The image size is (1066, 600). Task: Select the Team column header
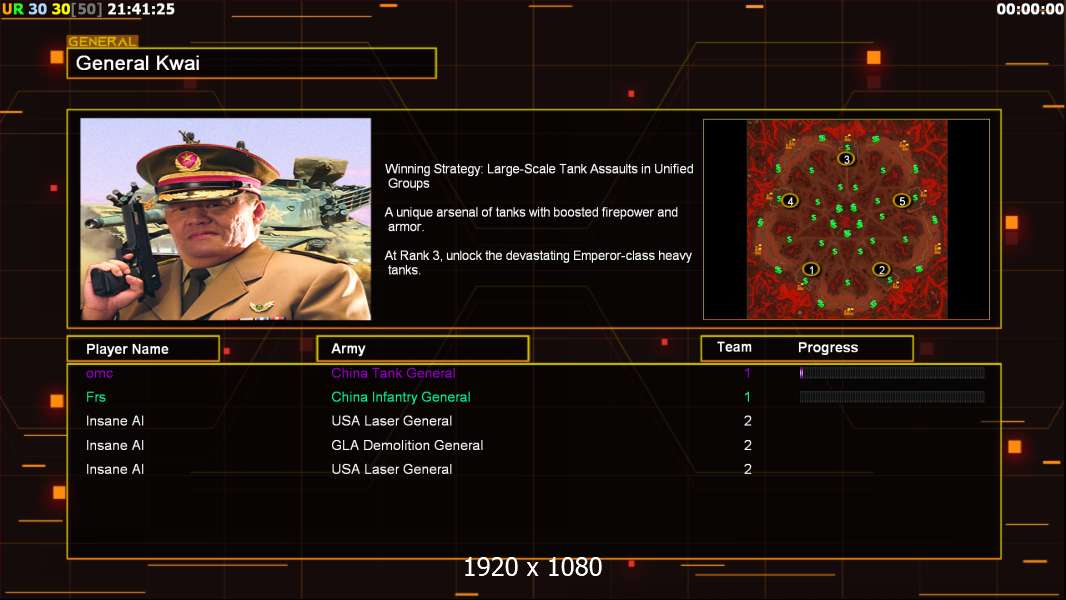pyautogui.click(x=734, y=347)
